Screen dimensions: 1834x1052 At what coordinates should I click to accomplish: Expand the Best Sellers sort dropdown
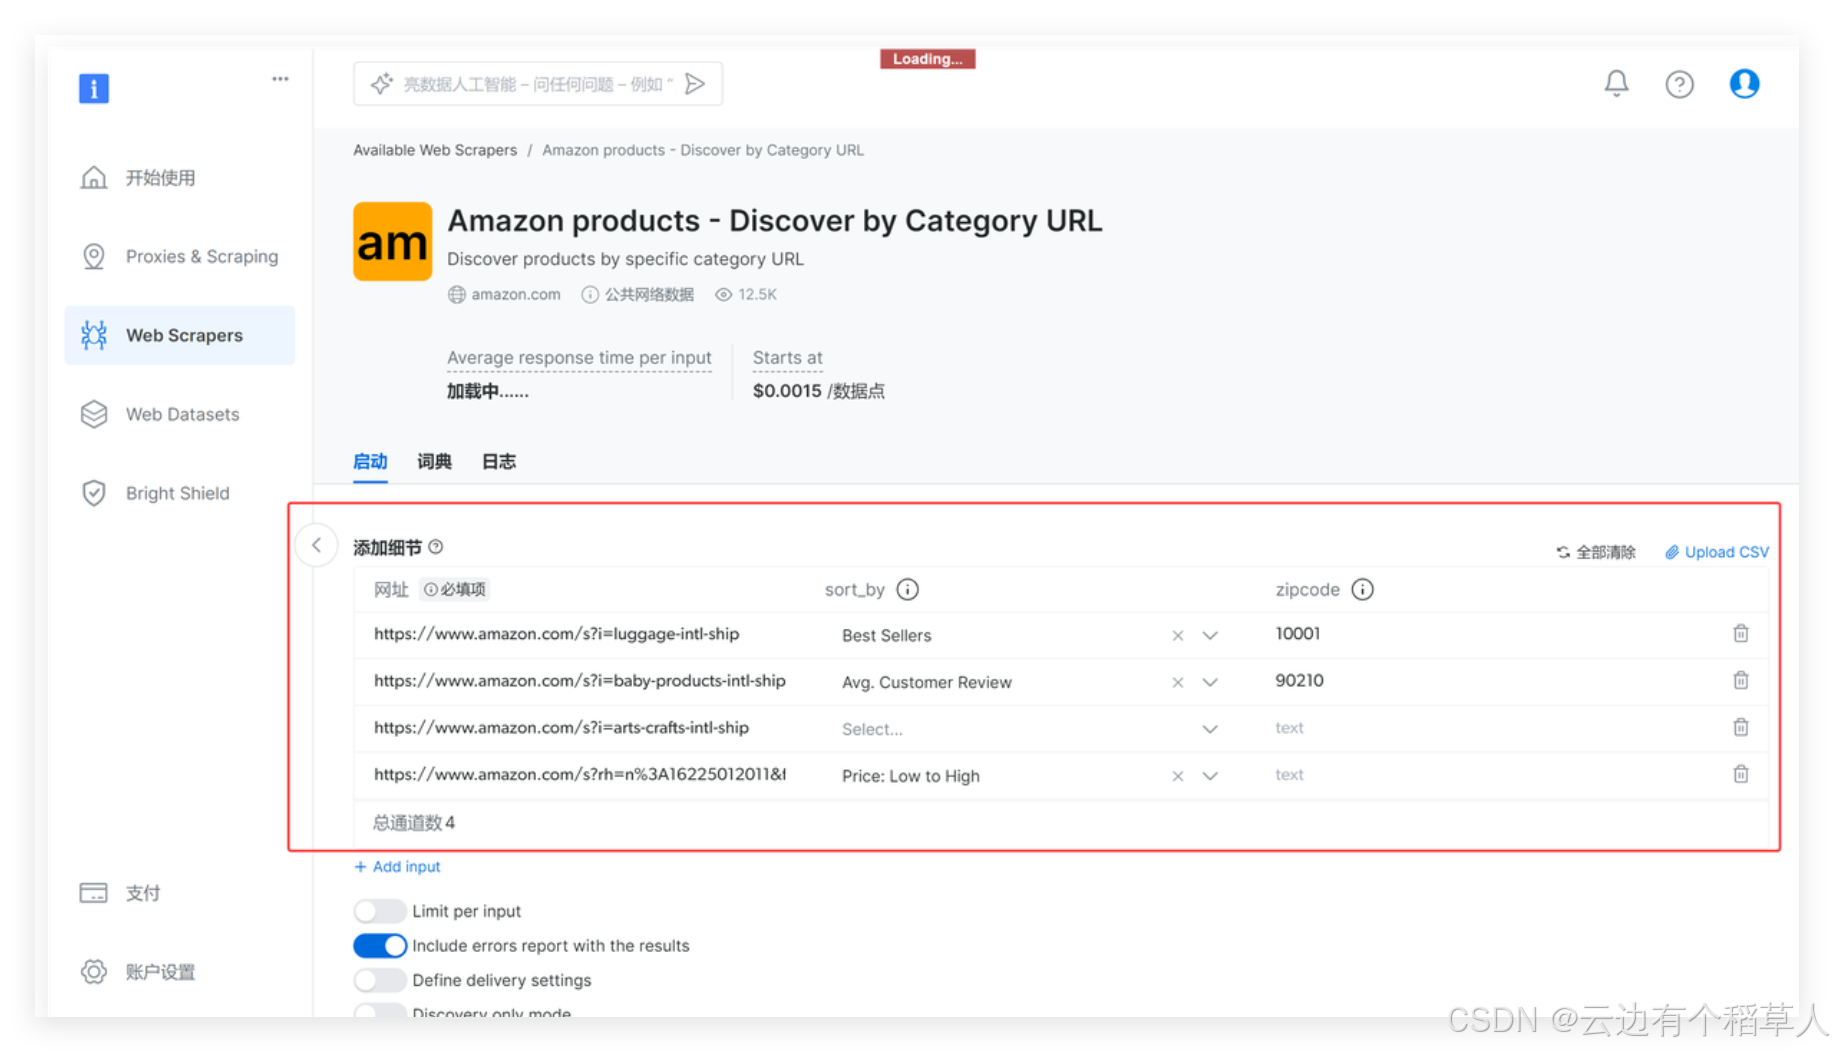1210,636
